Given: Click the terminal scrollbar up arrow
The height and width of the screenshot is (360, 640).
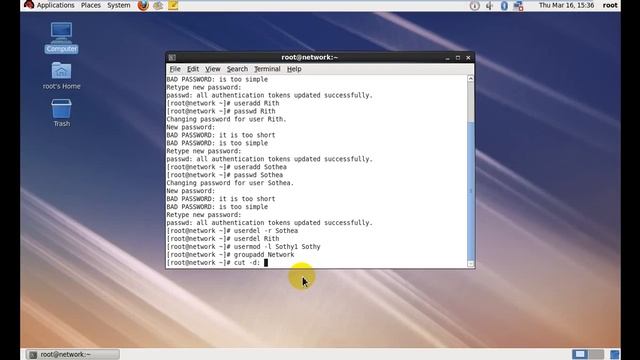Looking at the screenshot, I should click(471, 78).
